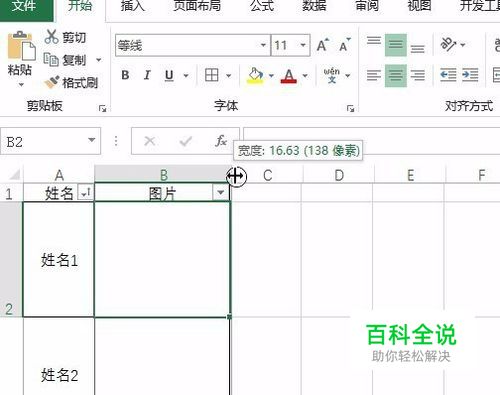
Task: Increase font size with large A icon
Action: [x=323, y=45]
